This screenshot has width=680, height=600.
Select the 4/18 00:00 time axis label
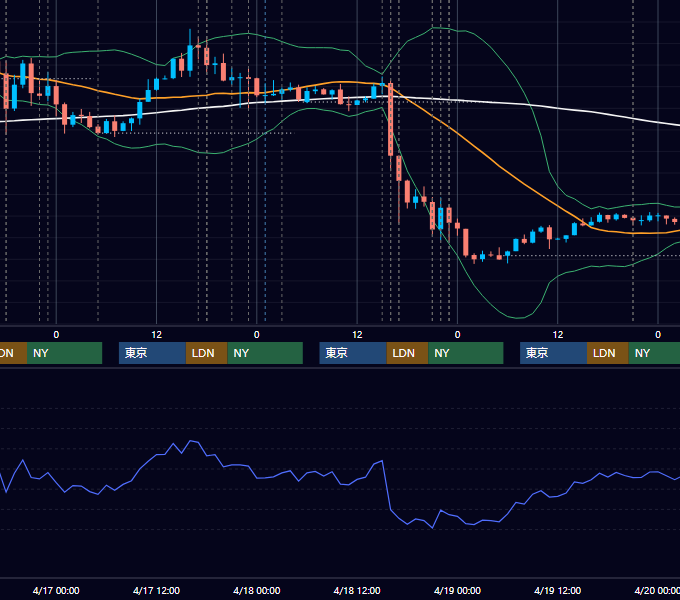coord(257,590)
